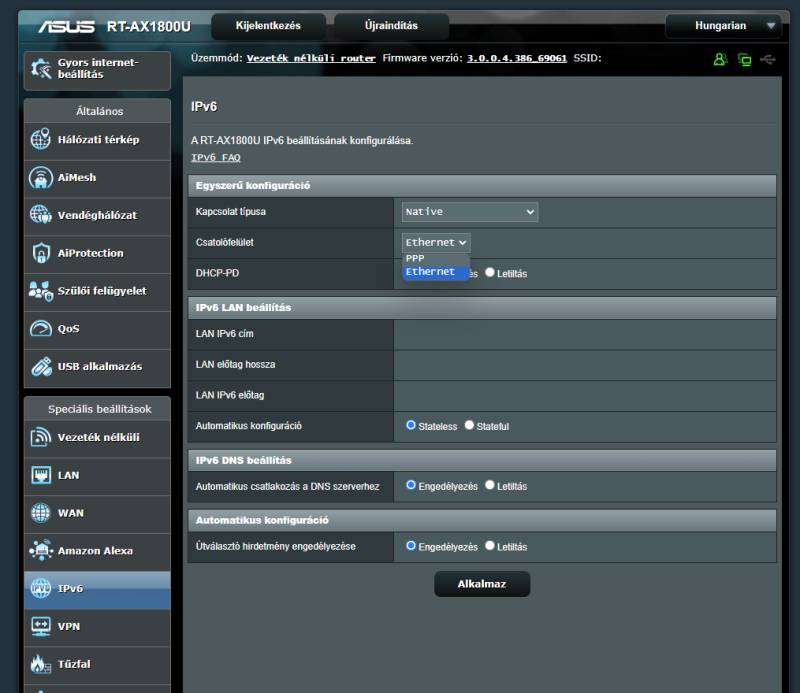Click the LAN IPv6 cím label
This screenshot has width=800, height=693.
[224, 334]
